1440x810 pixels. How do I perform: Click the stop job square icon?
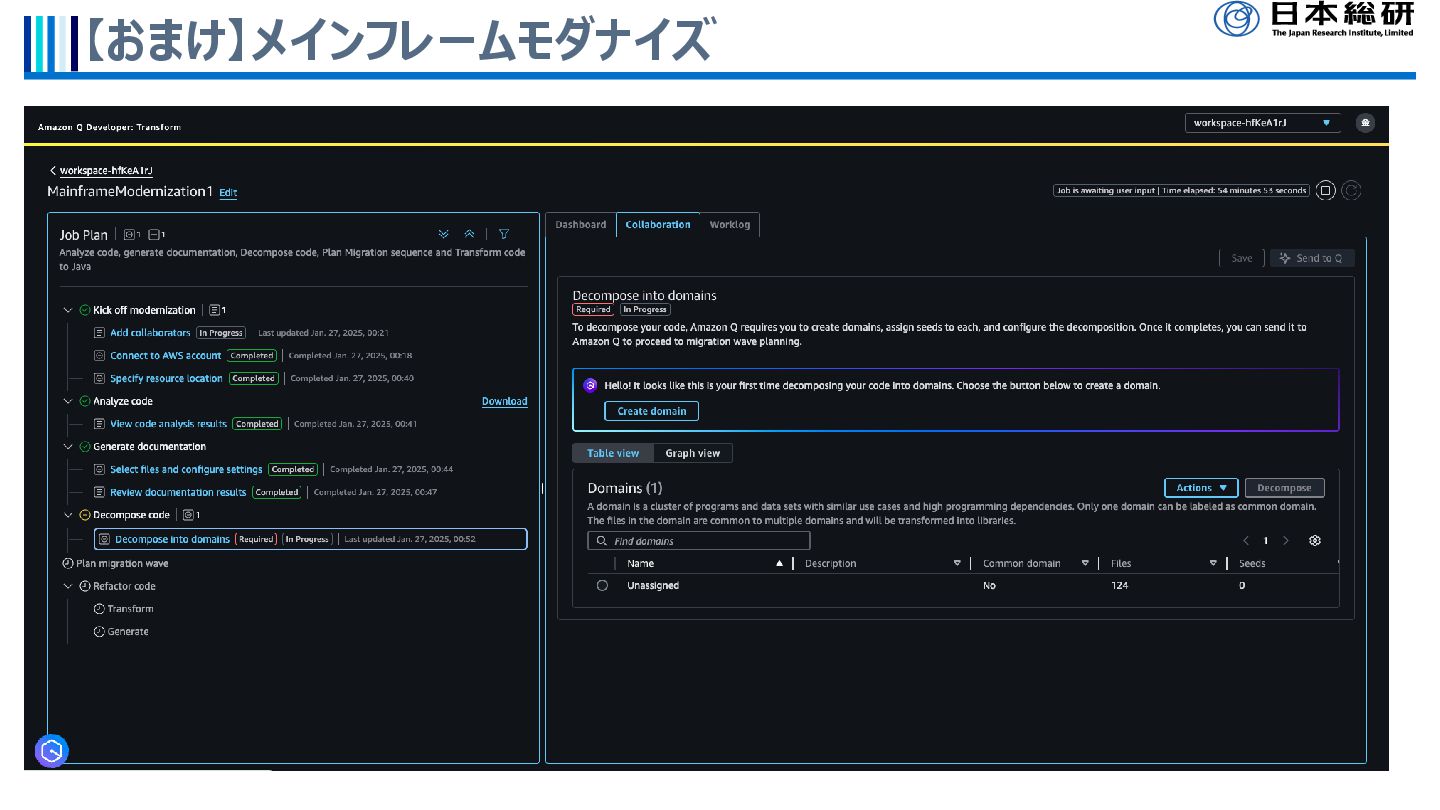[1326, 190]
